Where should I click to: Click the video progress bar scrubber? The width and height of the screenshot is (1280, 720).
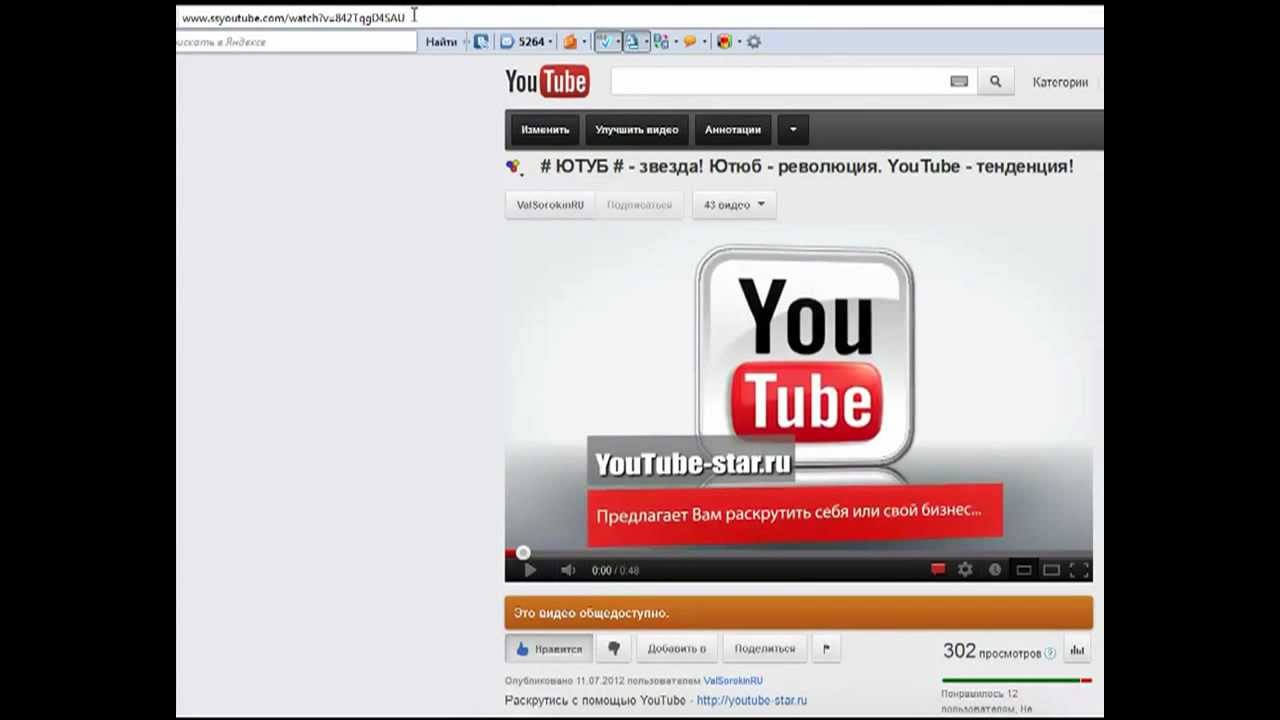tap(523, 553)
